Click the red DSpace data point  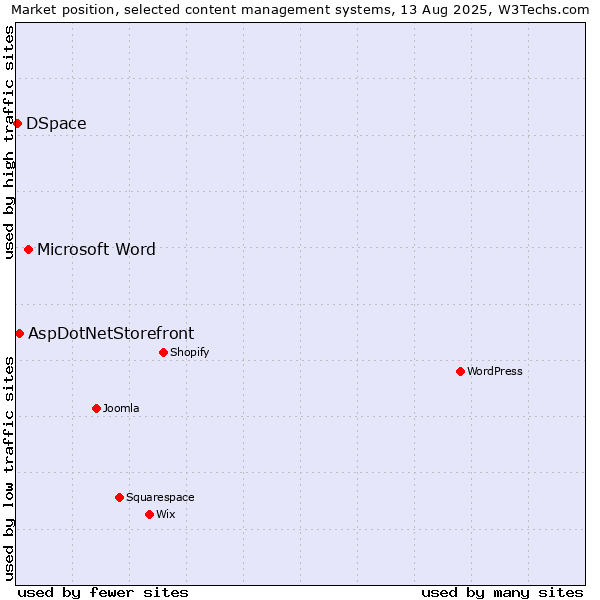click(17, 123)
